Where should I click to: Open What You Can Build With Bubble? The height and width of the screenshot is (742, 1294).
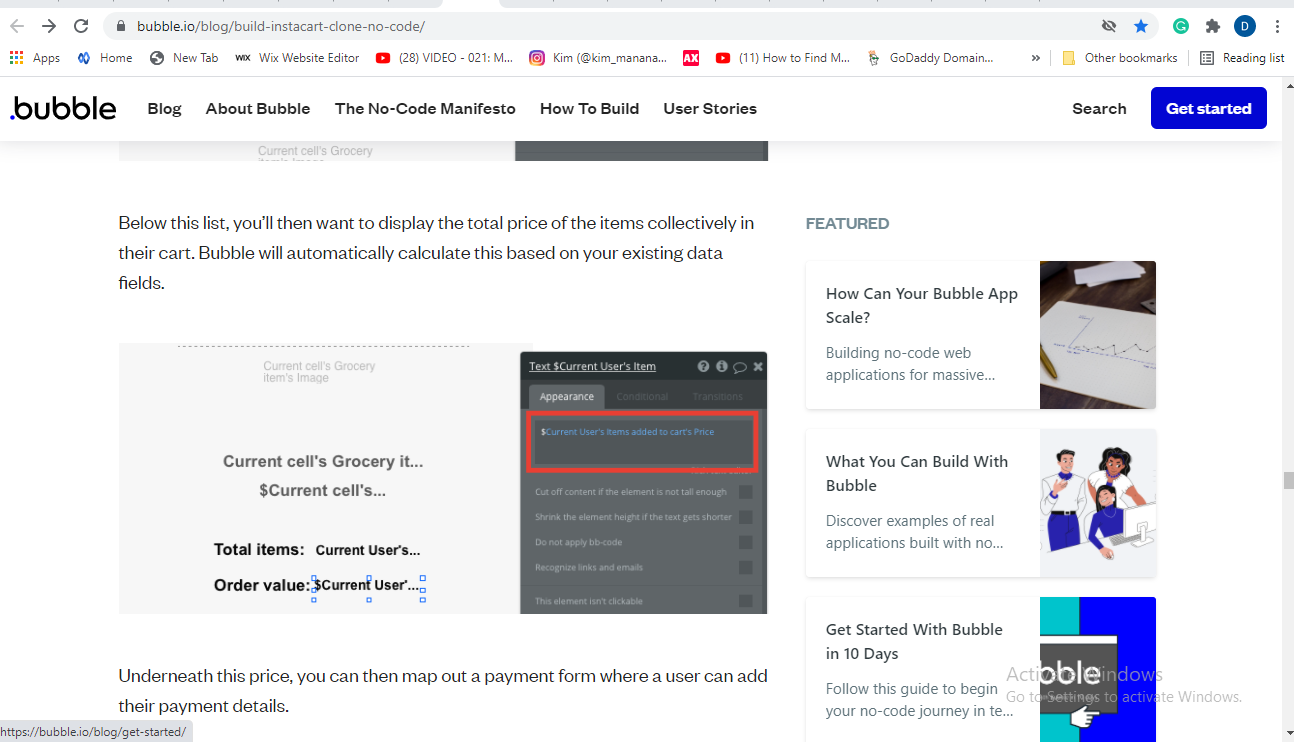(x=917, y=474)
